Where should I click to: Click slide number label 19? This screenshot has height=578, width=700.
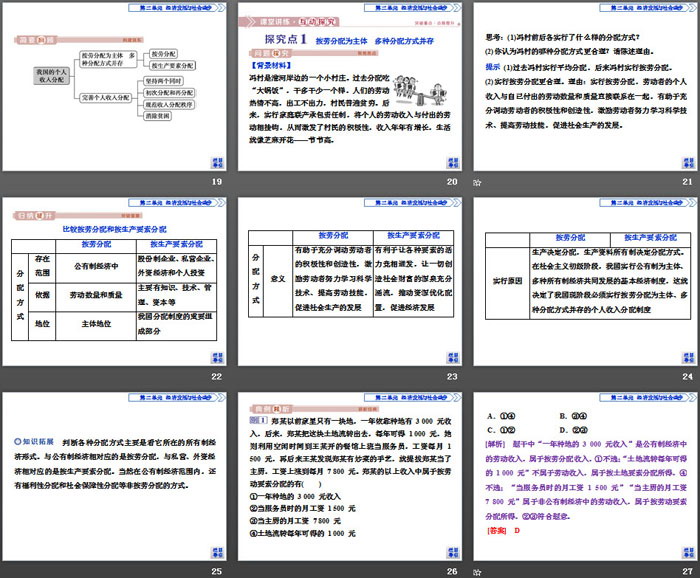(x=217, y=182)
